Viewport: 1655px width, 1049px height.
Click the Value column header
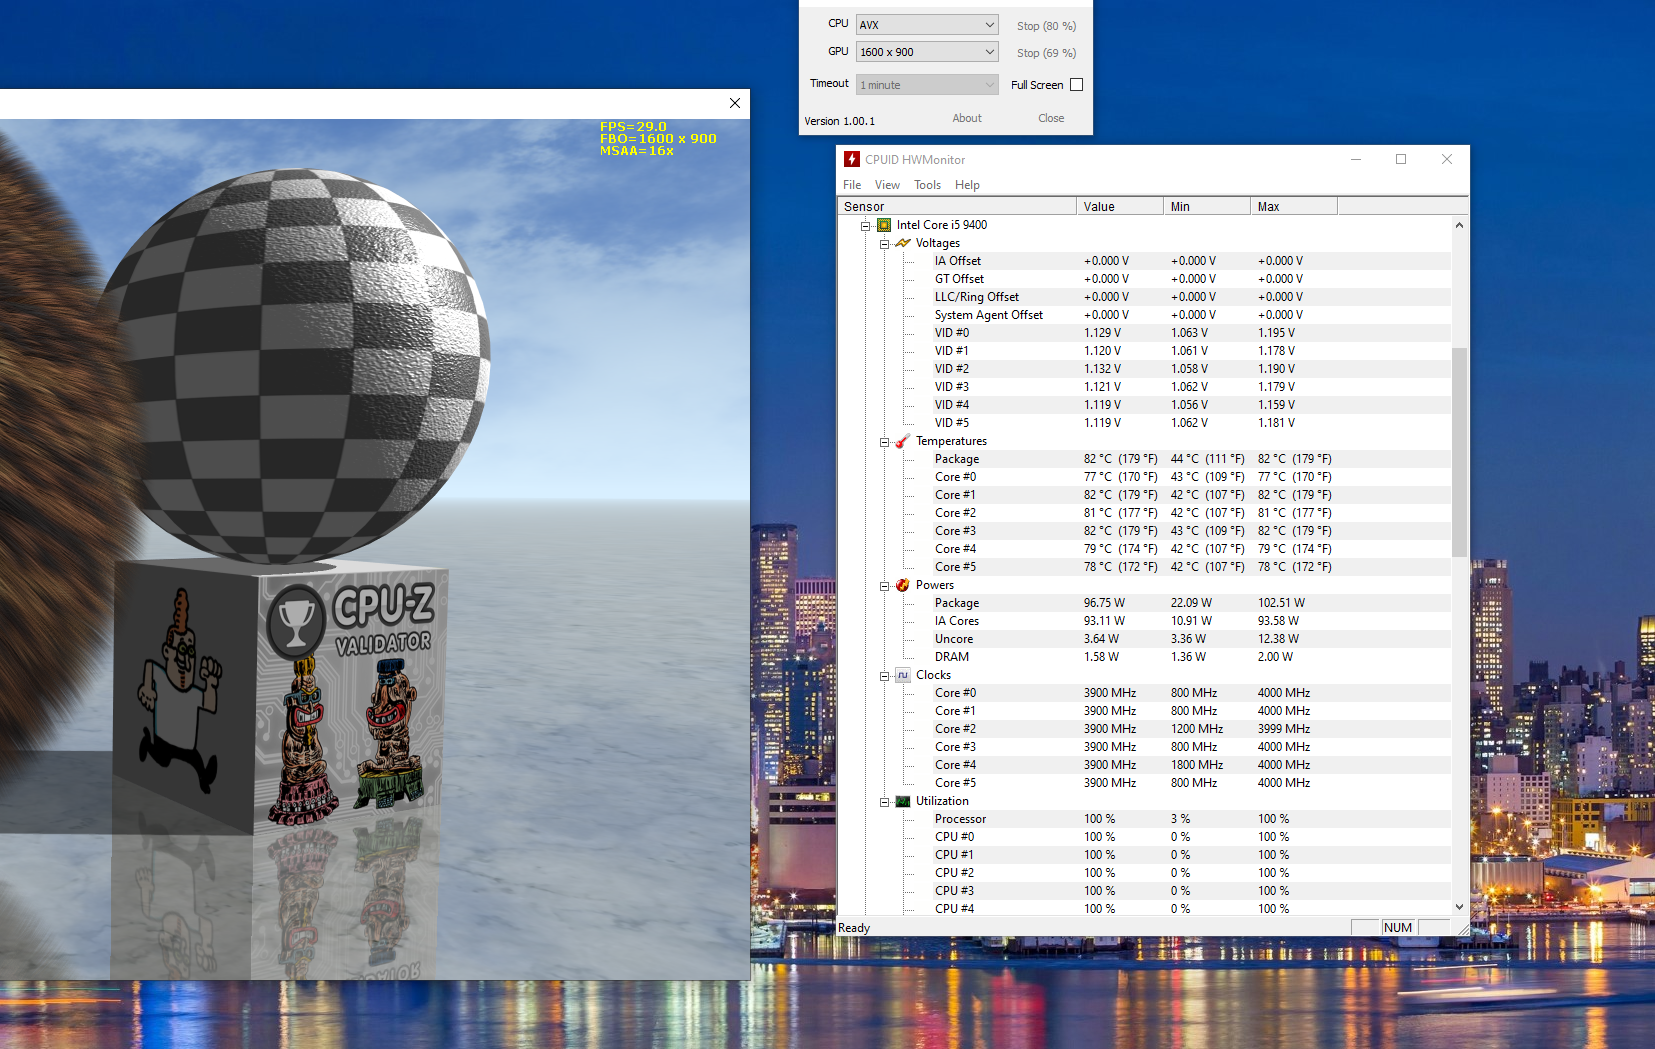pos(1120,207)
